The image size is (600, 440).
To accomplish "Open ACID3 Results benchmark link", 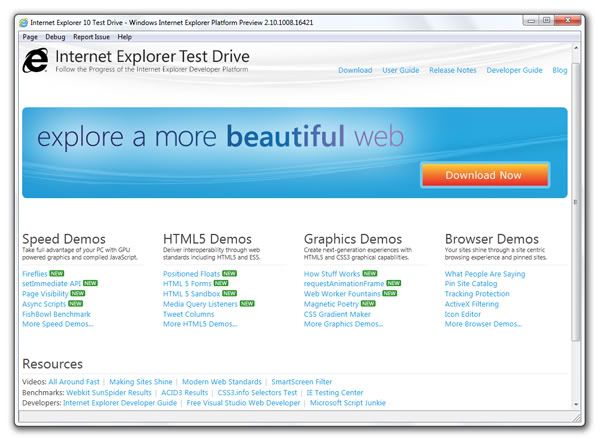I will (184, 393).
